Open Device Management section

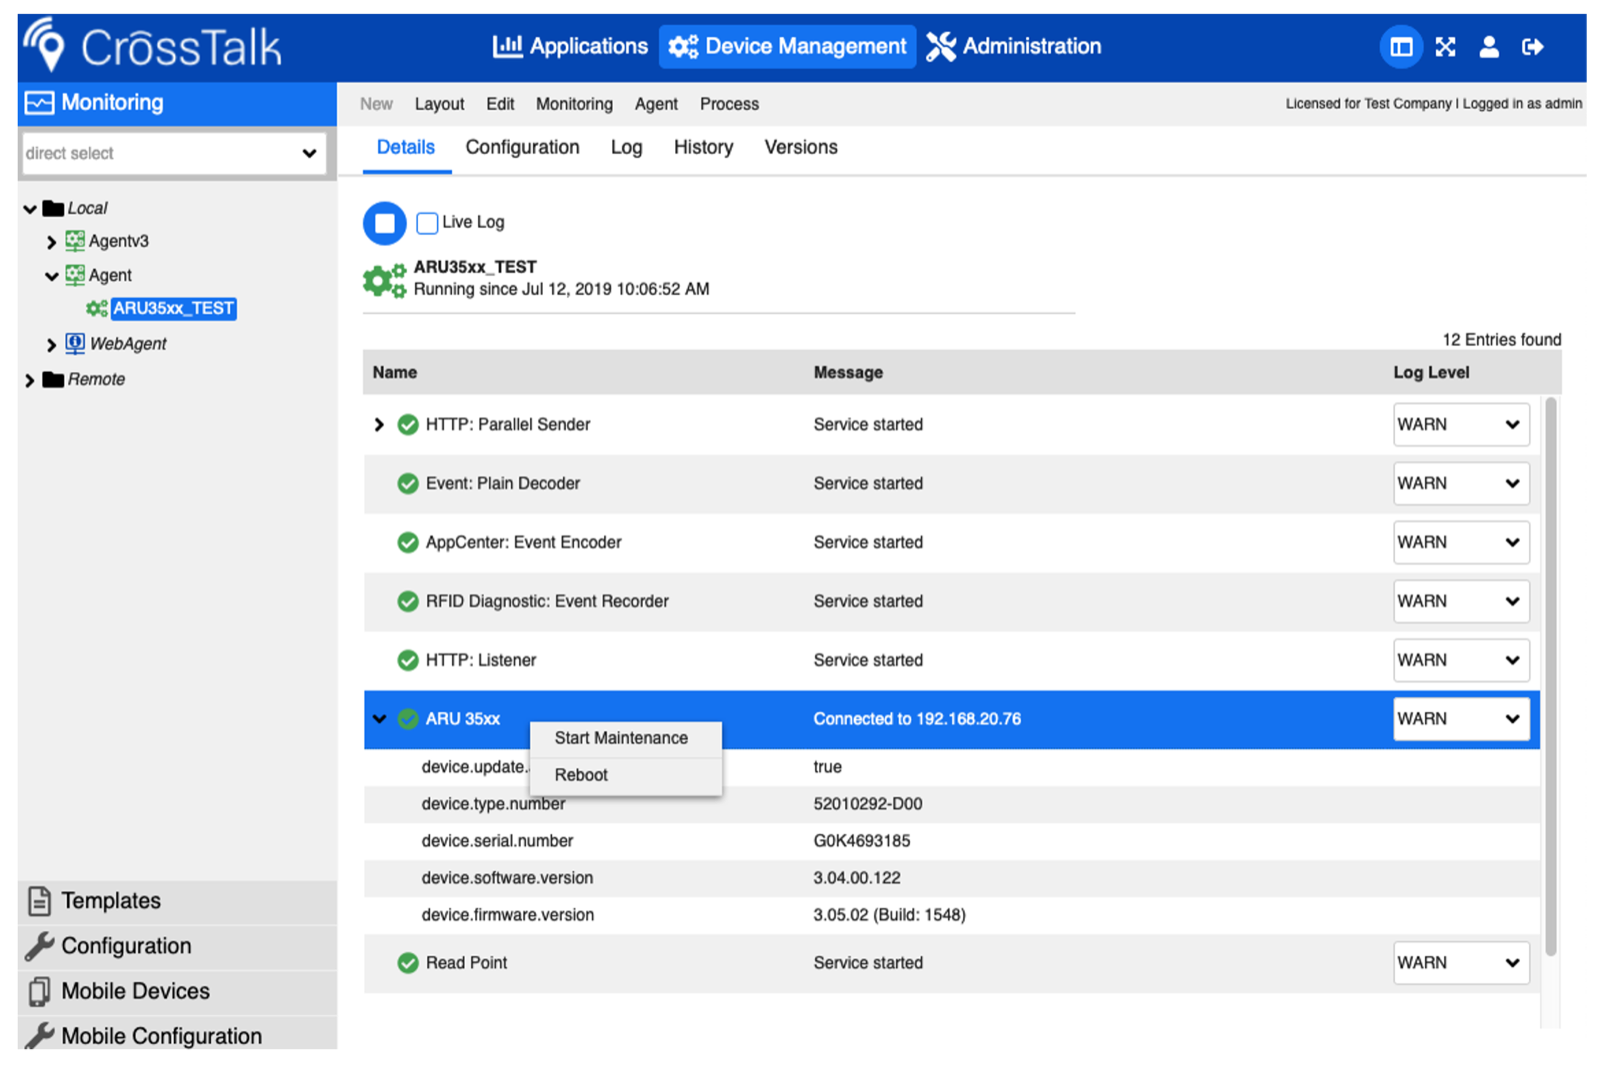(x=787, y=46)
